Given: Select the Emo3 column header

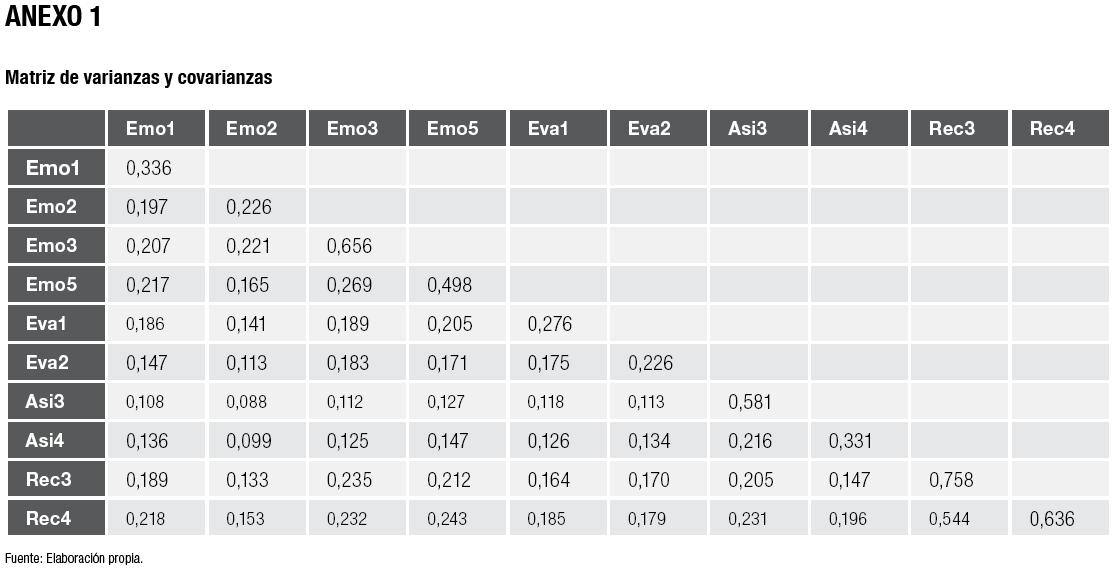Looking at the screenshot, I should (352, 128).
